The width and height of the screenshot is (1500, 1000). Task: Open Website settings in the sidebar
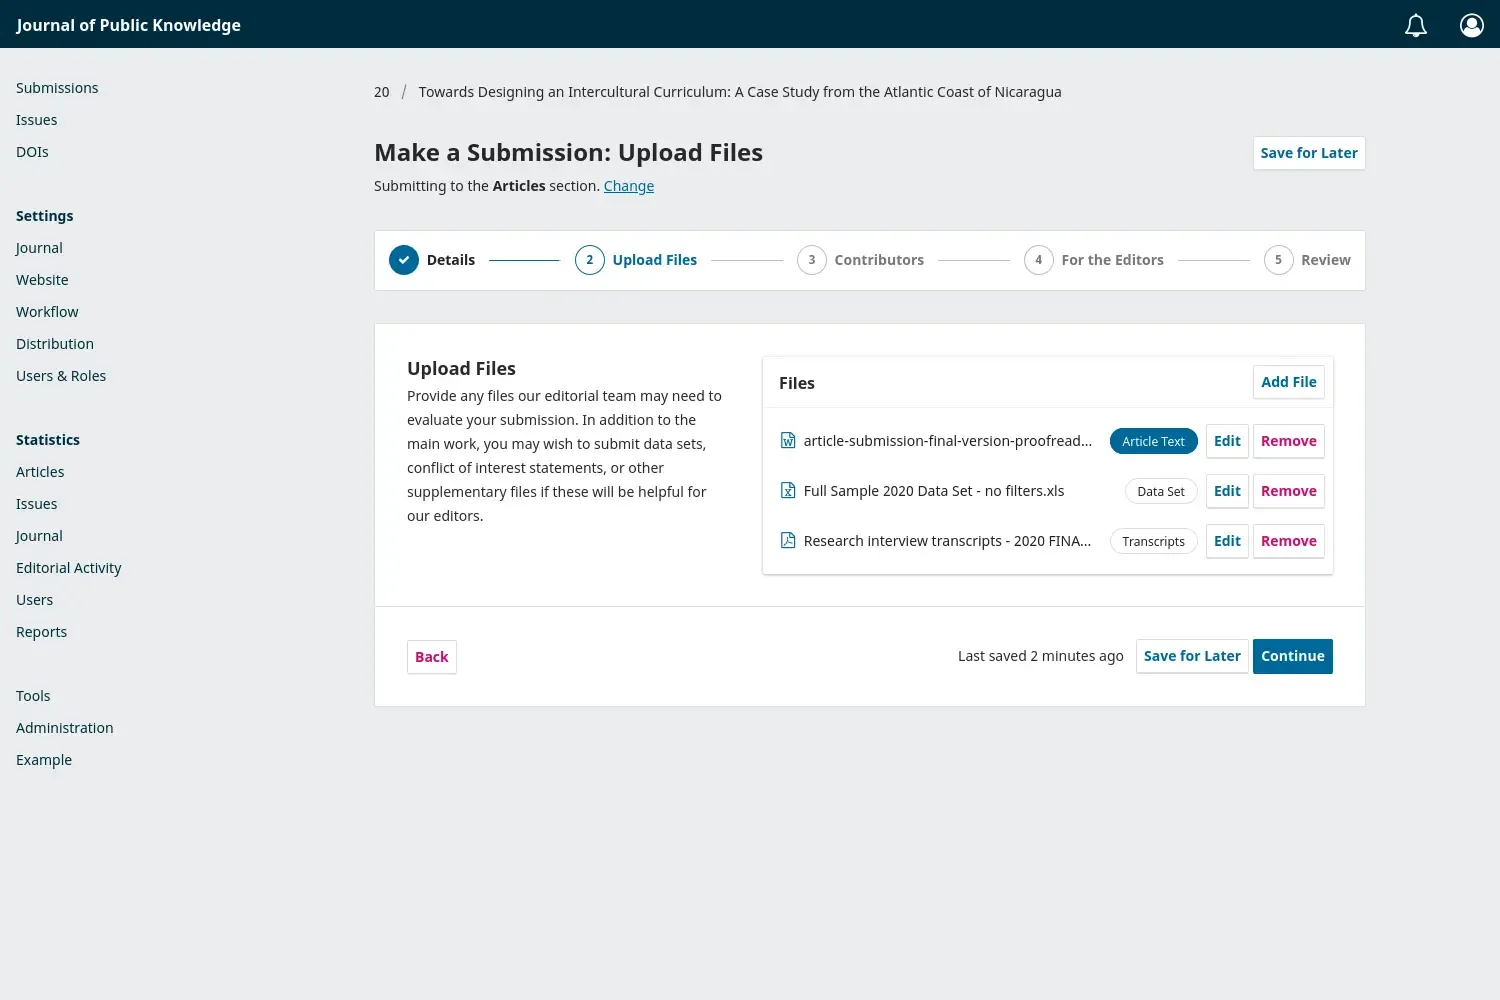point(42,279)
